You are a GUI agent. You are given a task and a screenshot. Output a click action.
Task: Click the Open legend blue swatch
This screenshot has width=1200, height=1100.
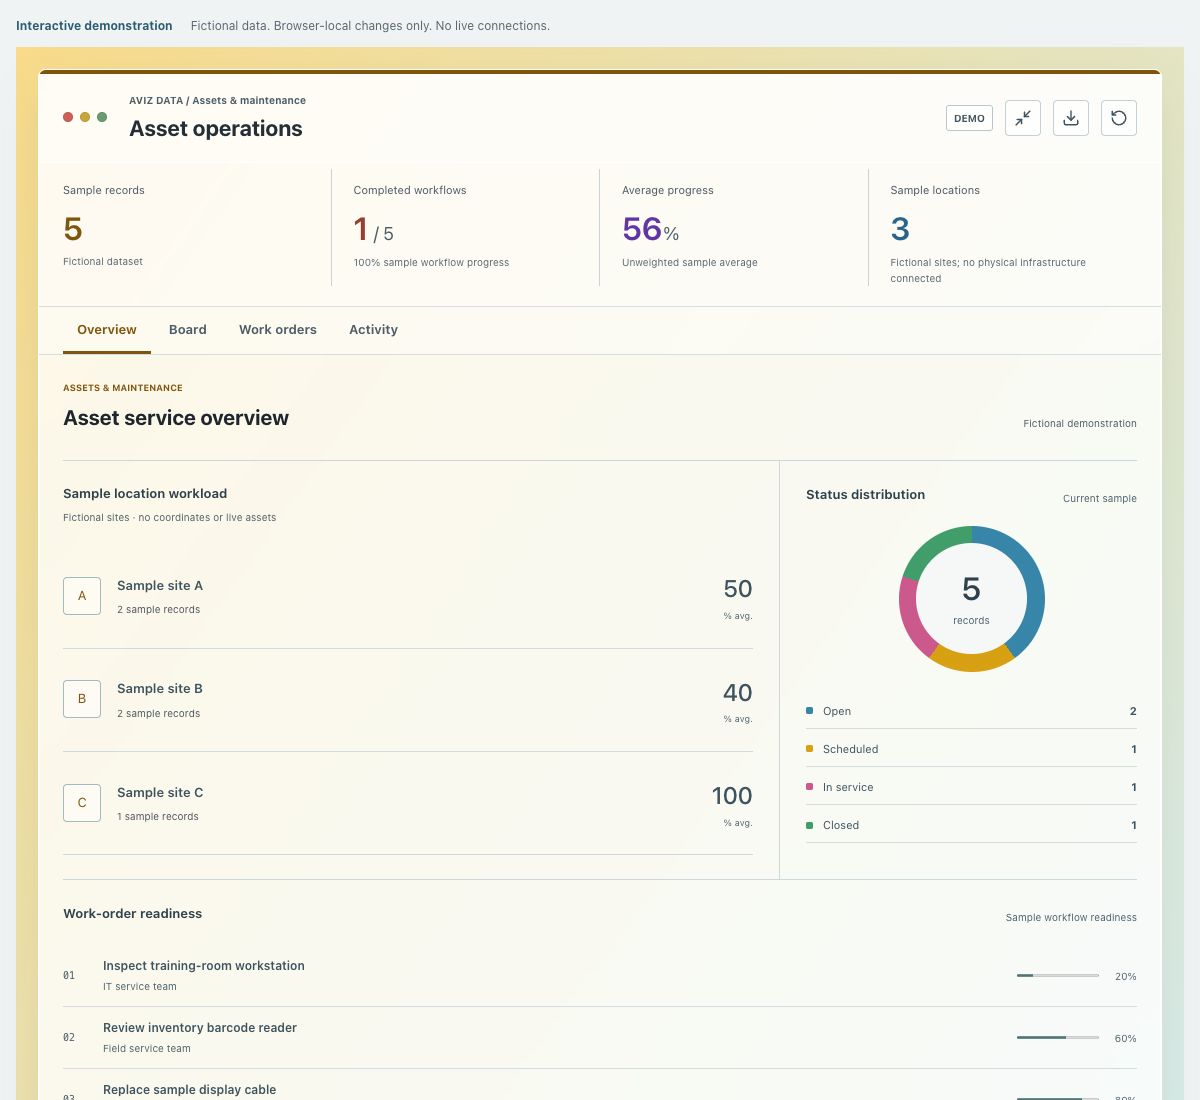click(810, 711)
